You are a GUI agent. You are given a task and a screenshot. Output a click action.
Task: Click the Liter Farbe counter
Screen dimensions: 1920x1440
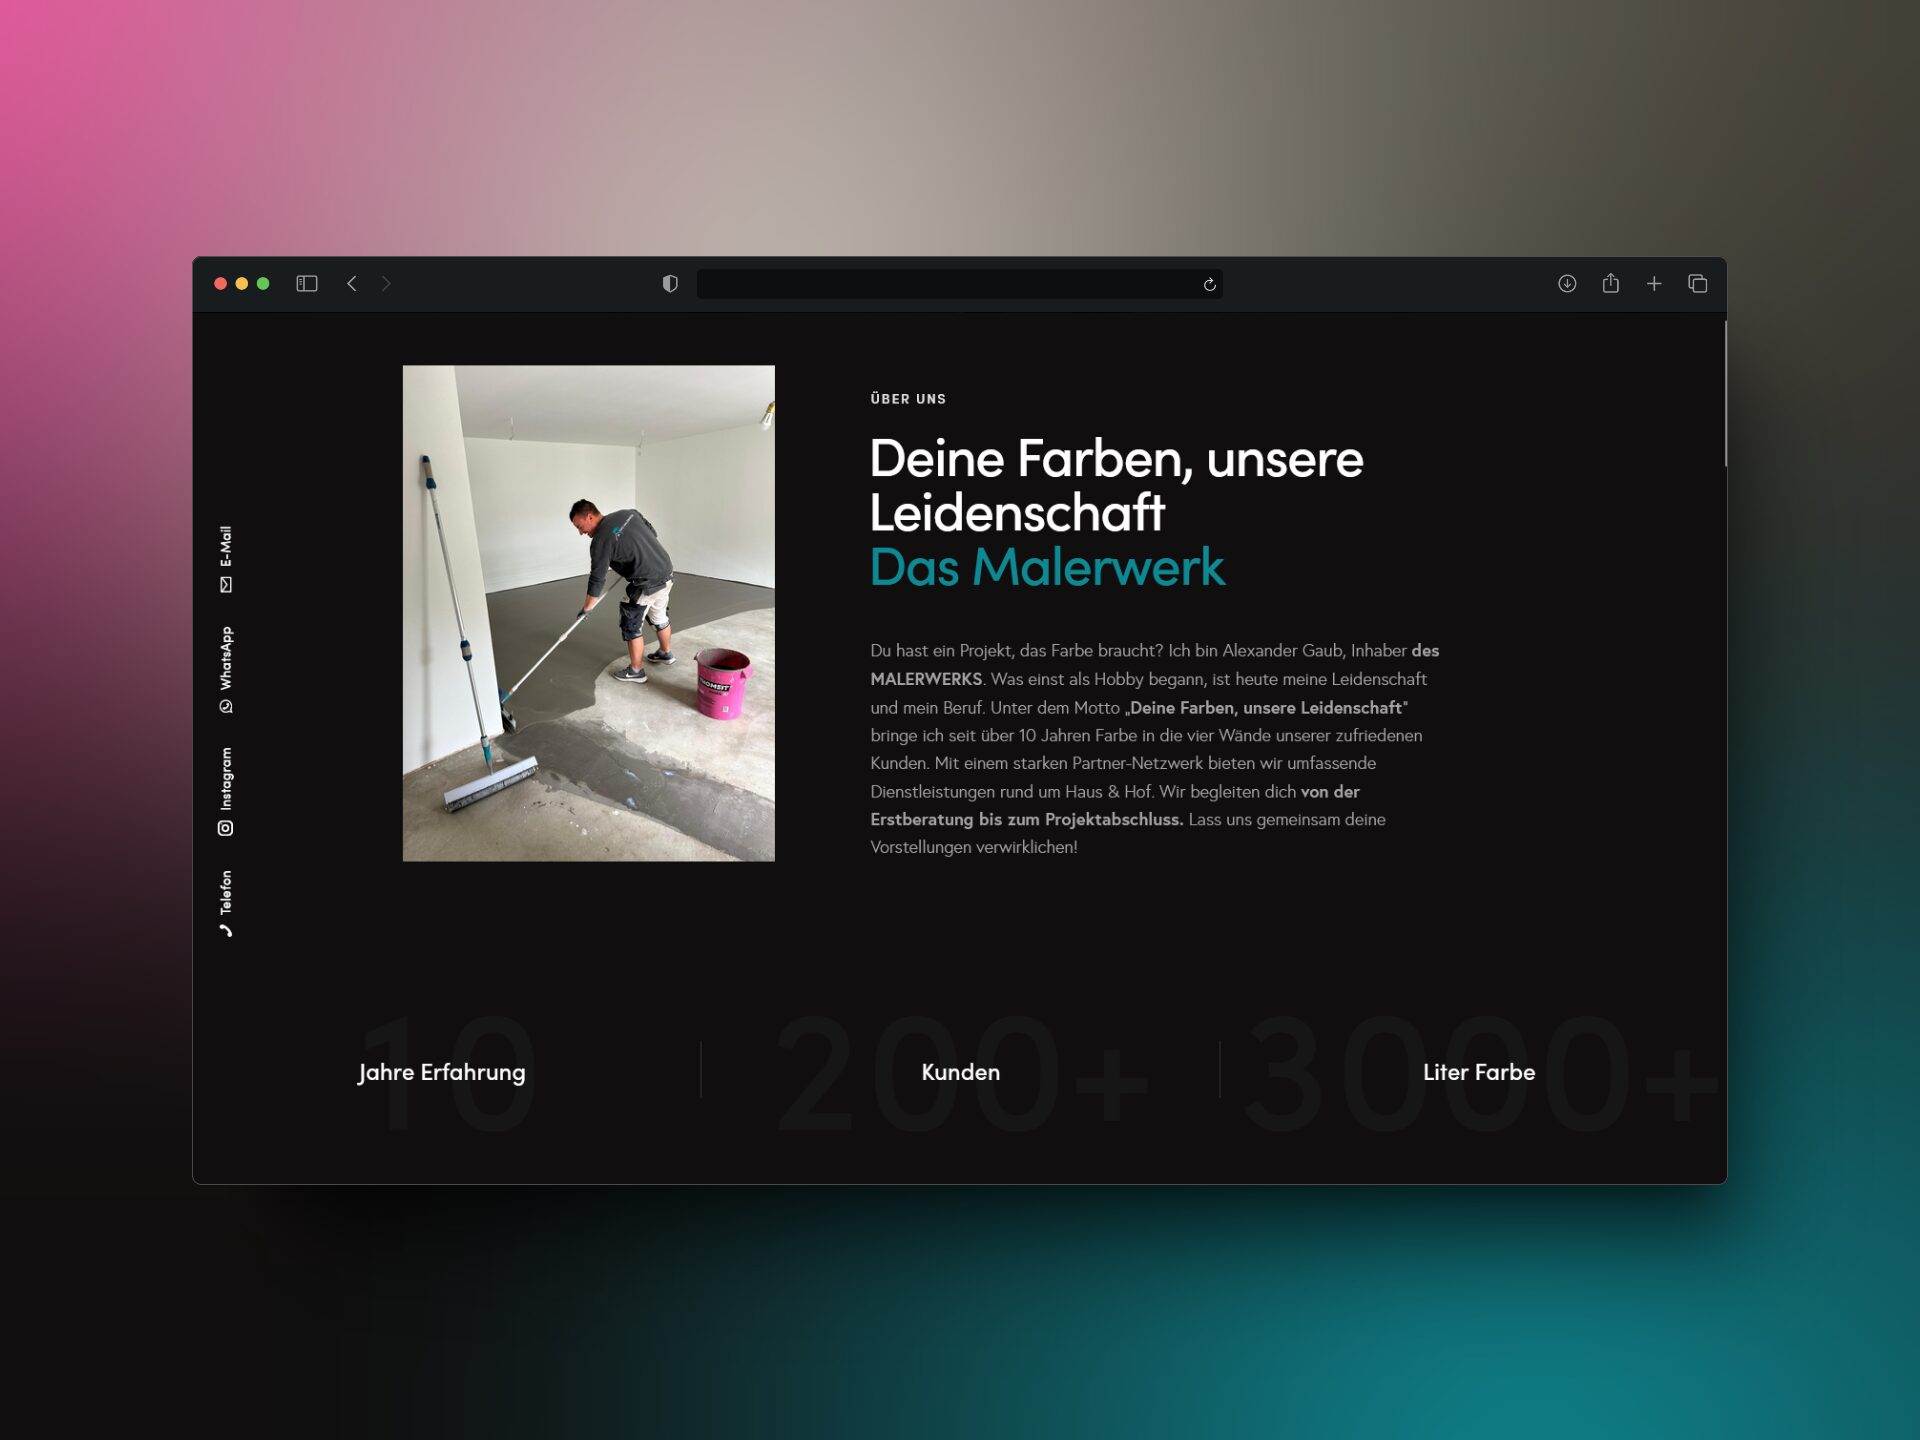(x=1478, y=1072)
